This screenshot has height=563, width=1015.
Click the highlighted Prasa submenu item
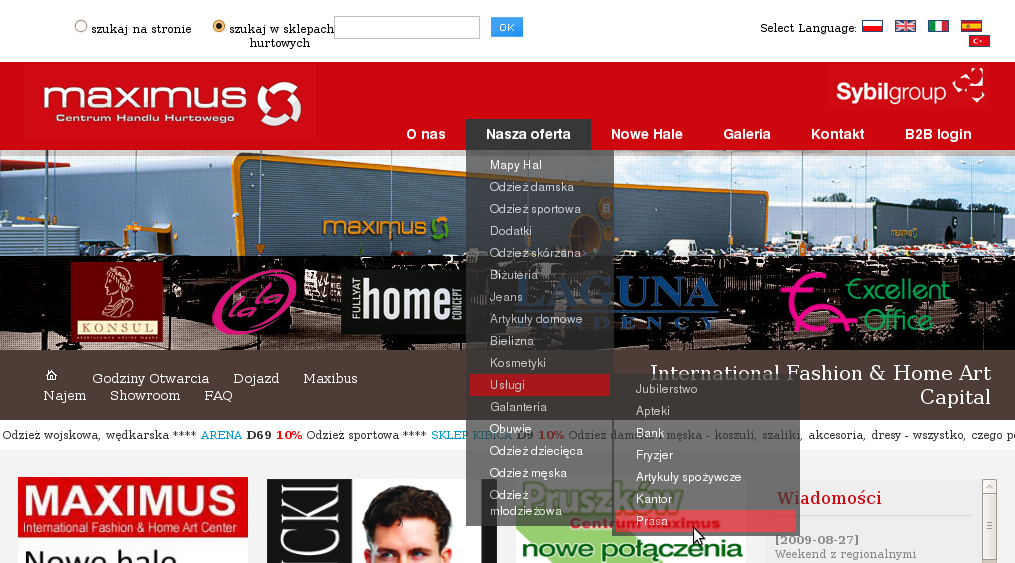706,521
